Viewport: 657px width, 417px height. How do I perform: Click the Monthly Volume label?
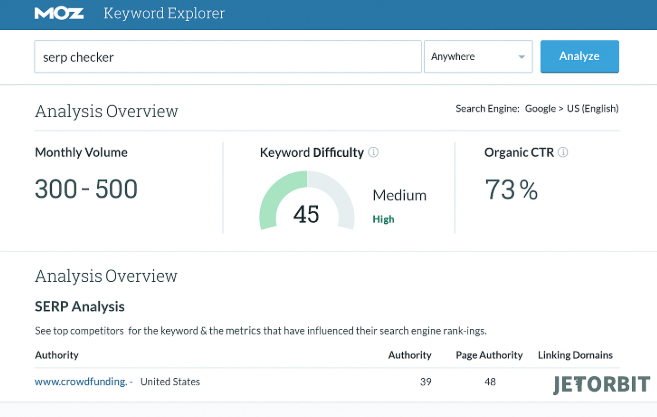point(81,153)
